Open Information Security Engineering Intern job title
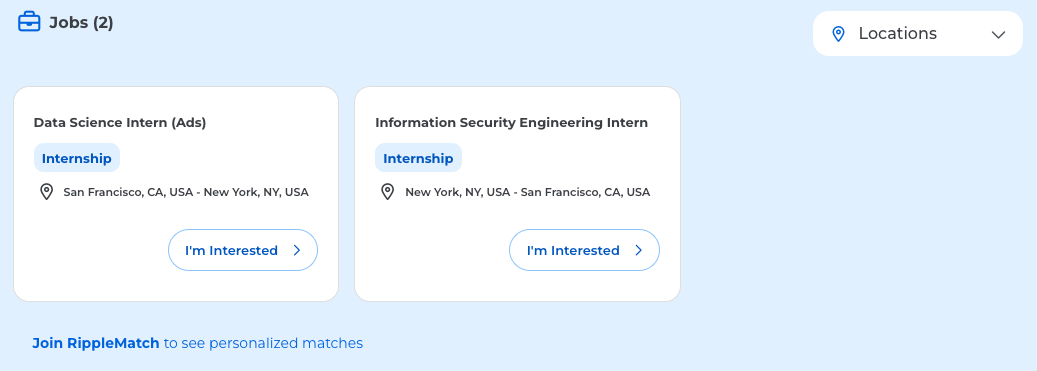 (x=511, y=123)
